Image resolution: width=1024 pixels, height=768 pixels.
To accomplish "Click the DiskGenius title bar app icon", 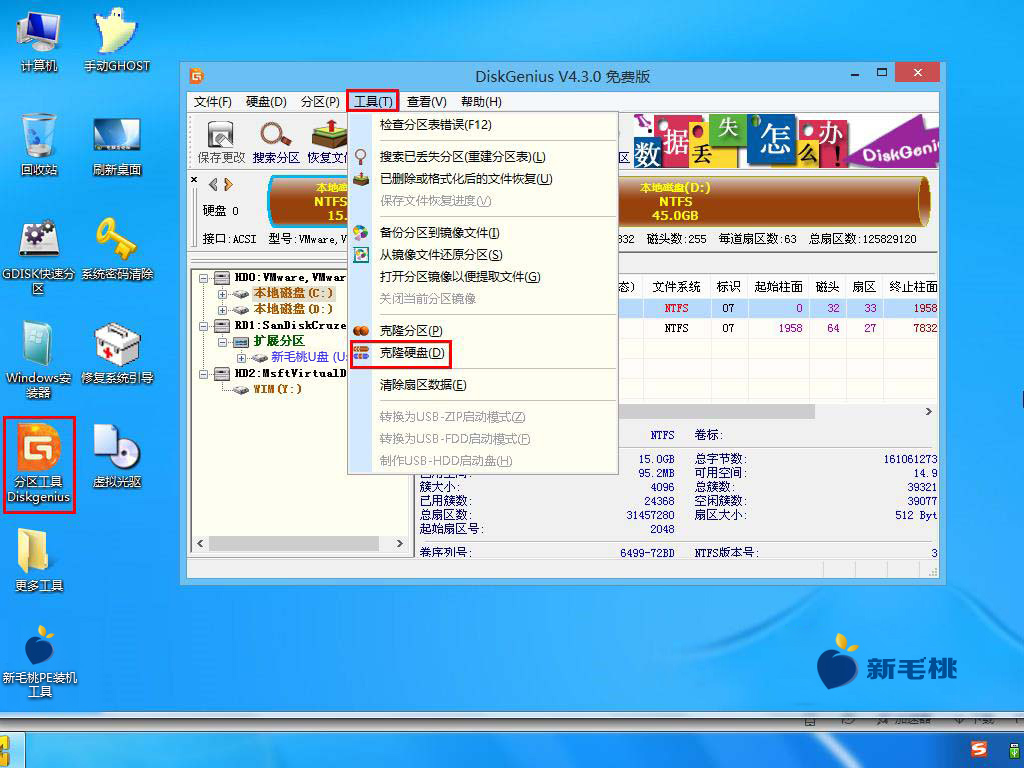I will tap(197, 76).
